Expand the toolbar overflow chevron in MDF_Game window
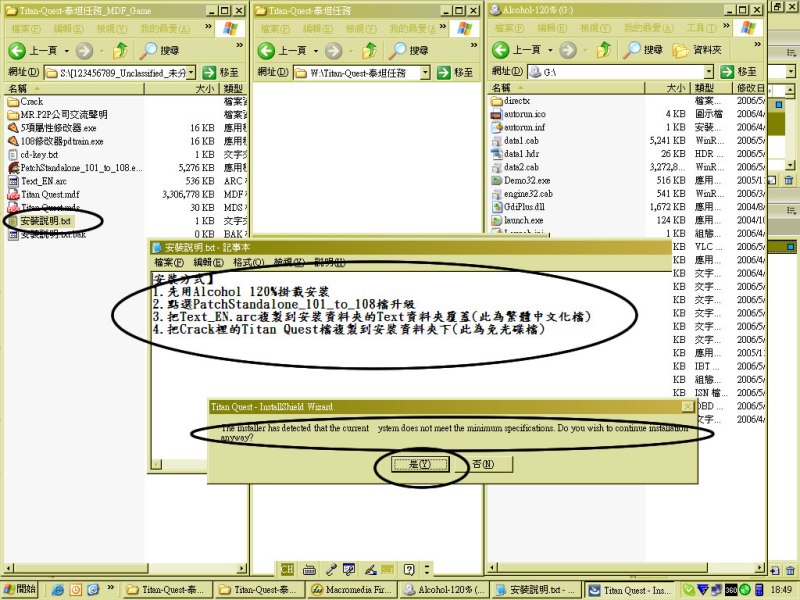Screen dimensions: 800x600 239,45
